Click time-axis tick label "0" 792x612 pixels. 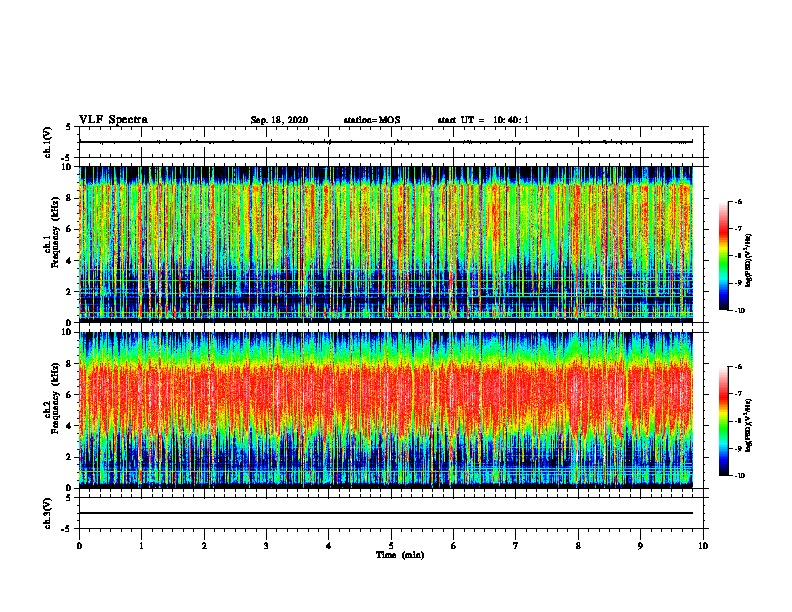tap(79, 546)
